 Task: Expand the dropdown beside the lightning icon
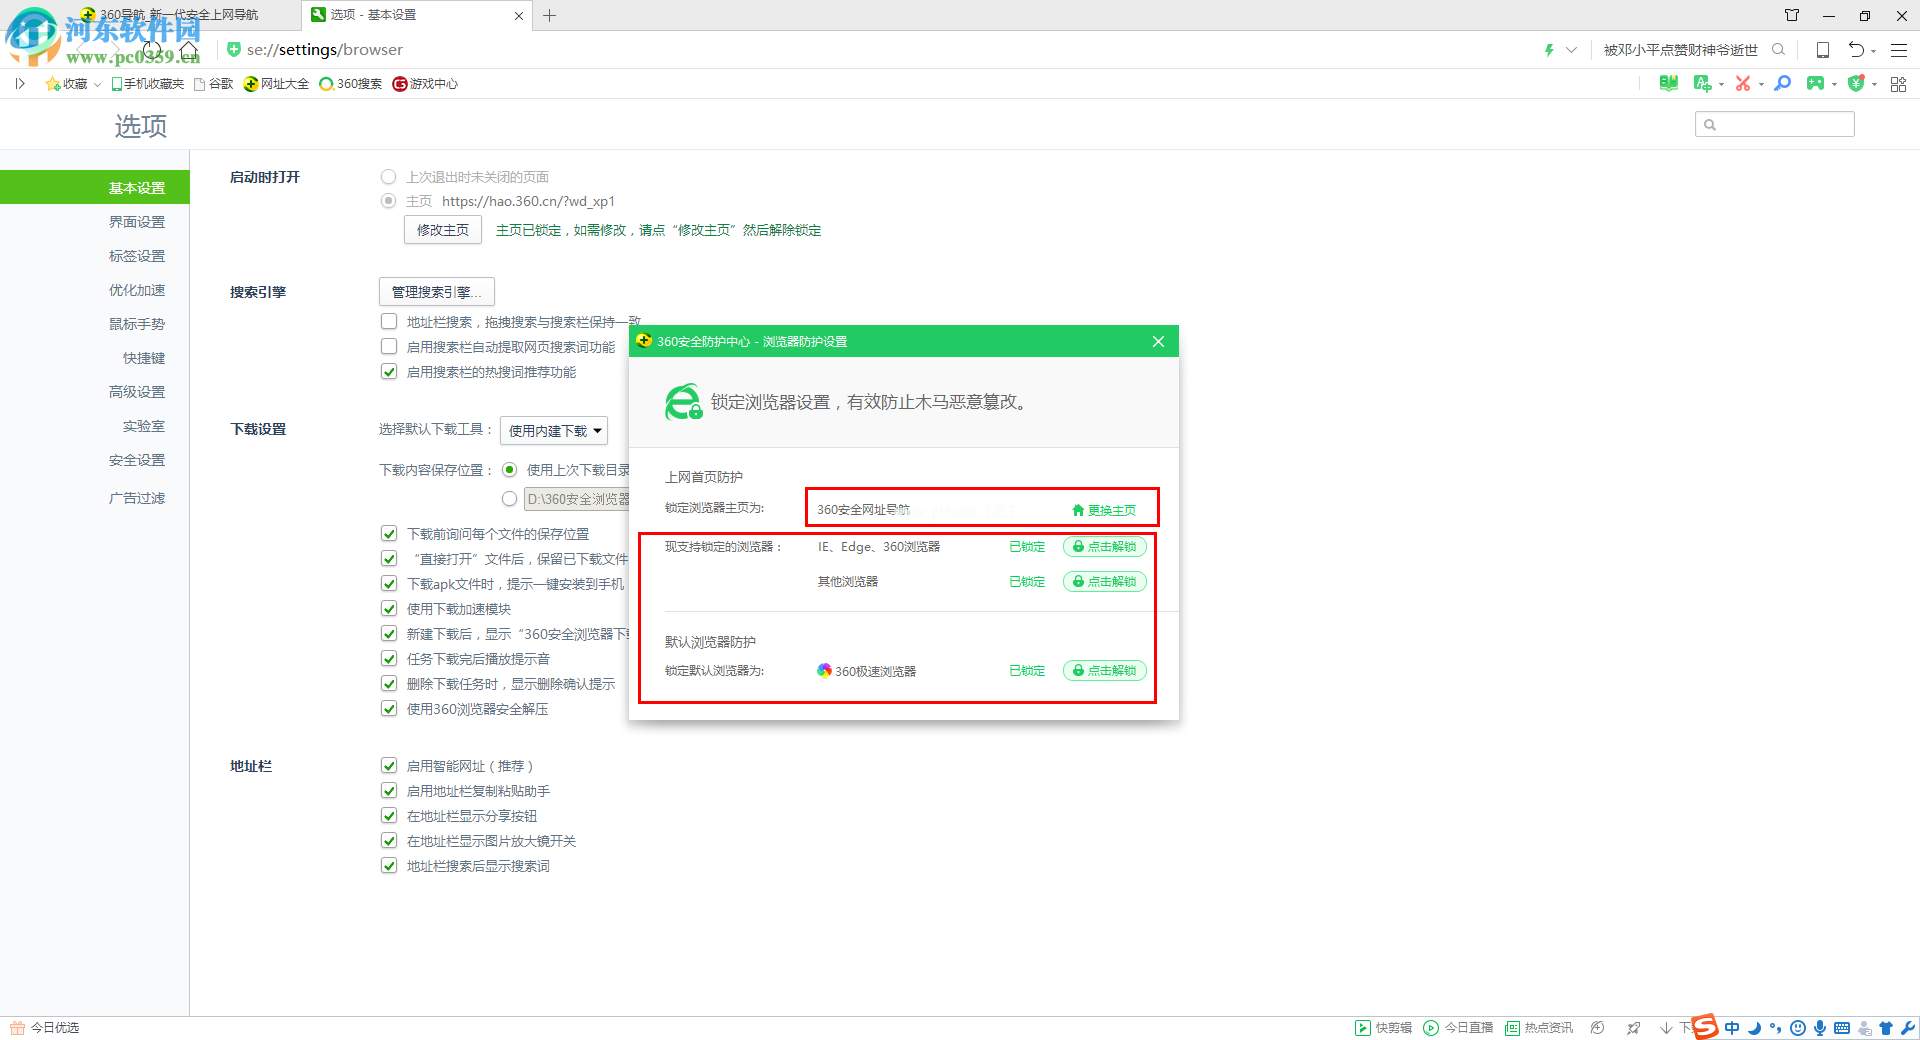click(1571, 49)
